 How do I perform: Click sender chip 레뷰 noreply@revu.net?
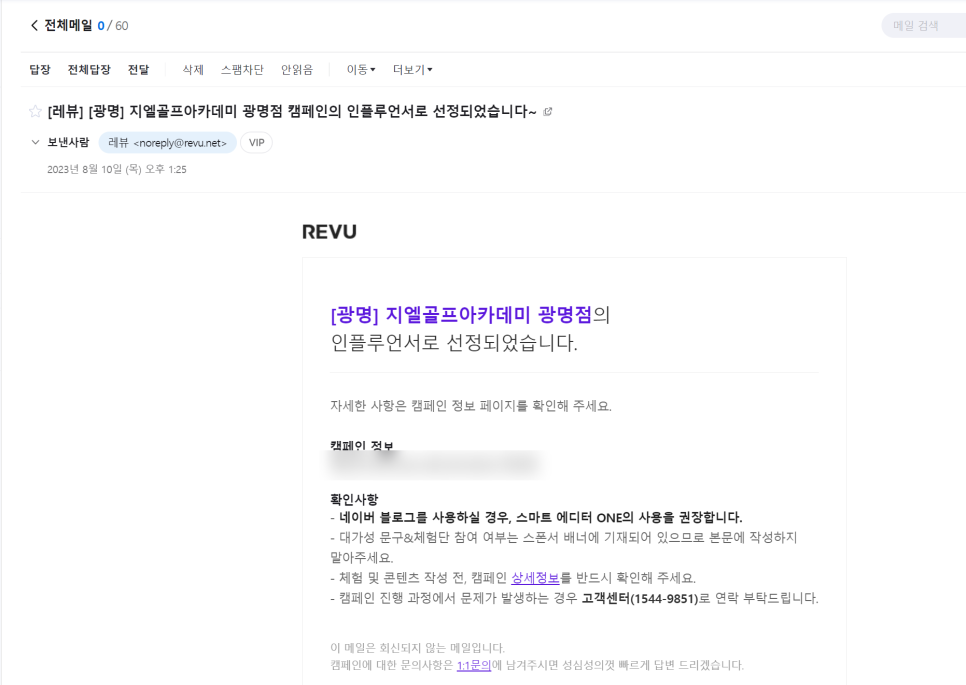tap(168, 142)
